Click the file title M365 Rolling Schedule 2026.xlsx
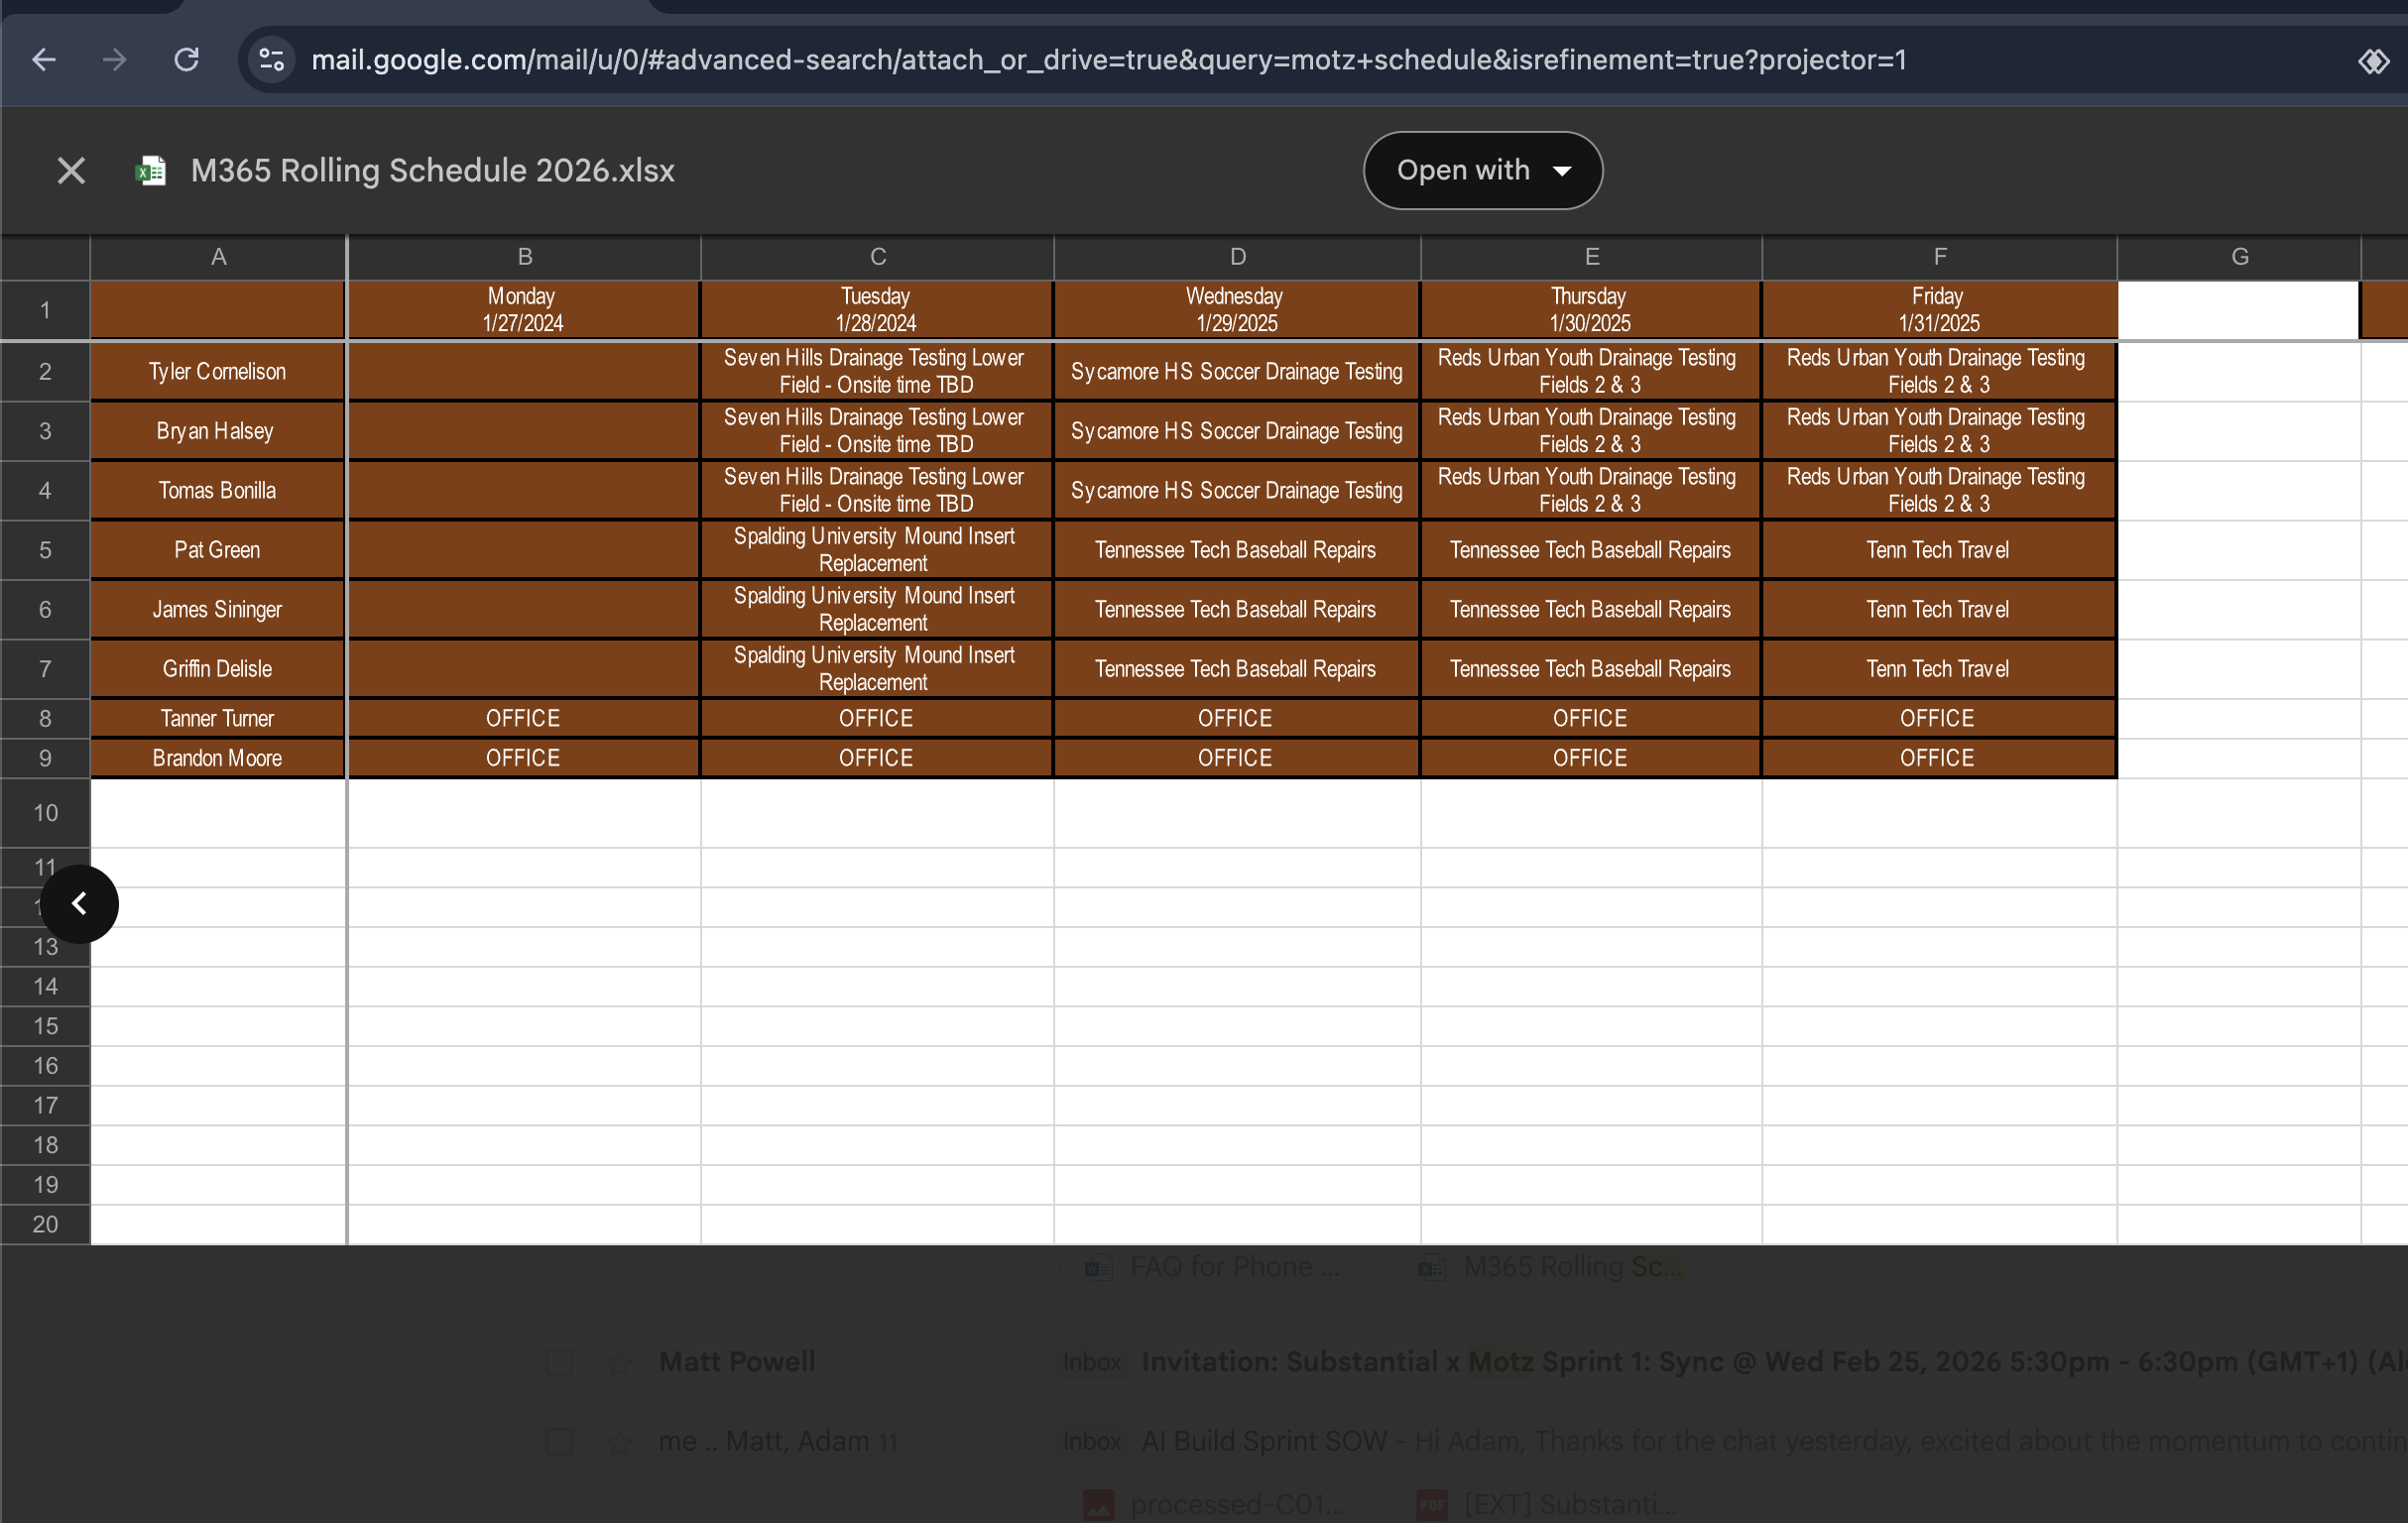This screenshot has height=1523, width=2408. coord(433,171)
